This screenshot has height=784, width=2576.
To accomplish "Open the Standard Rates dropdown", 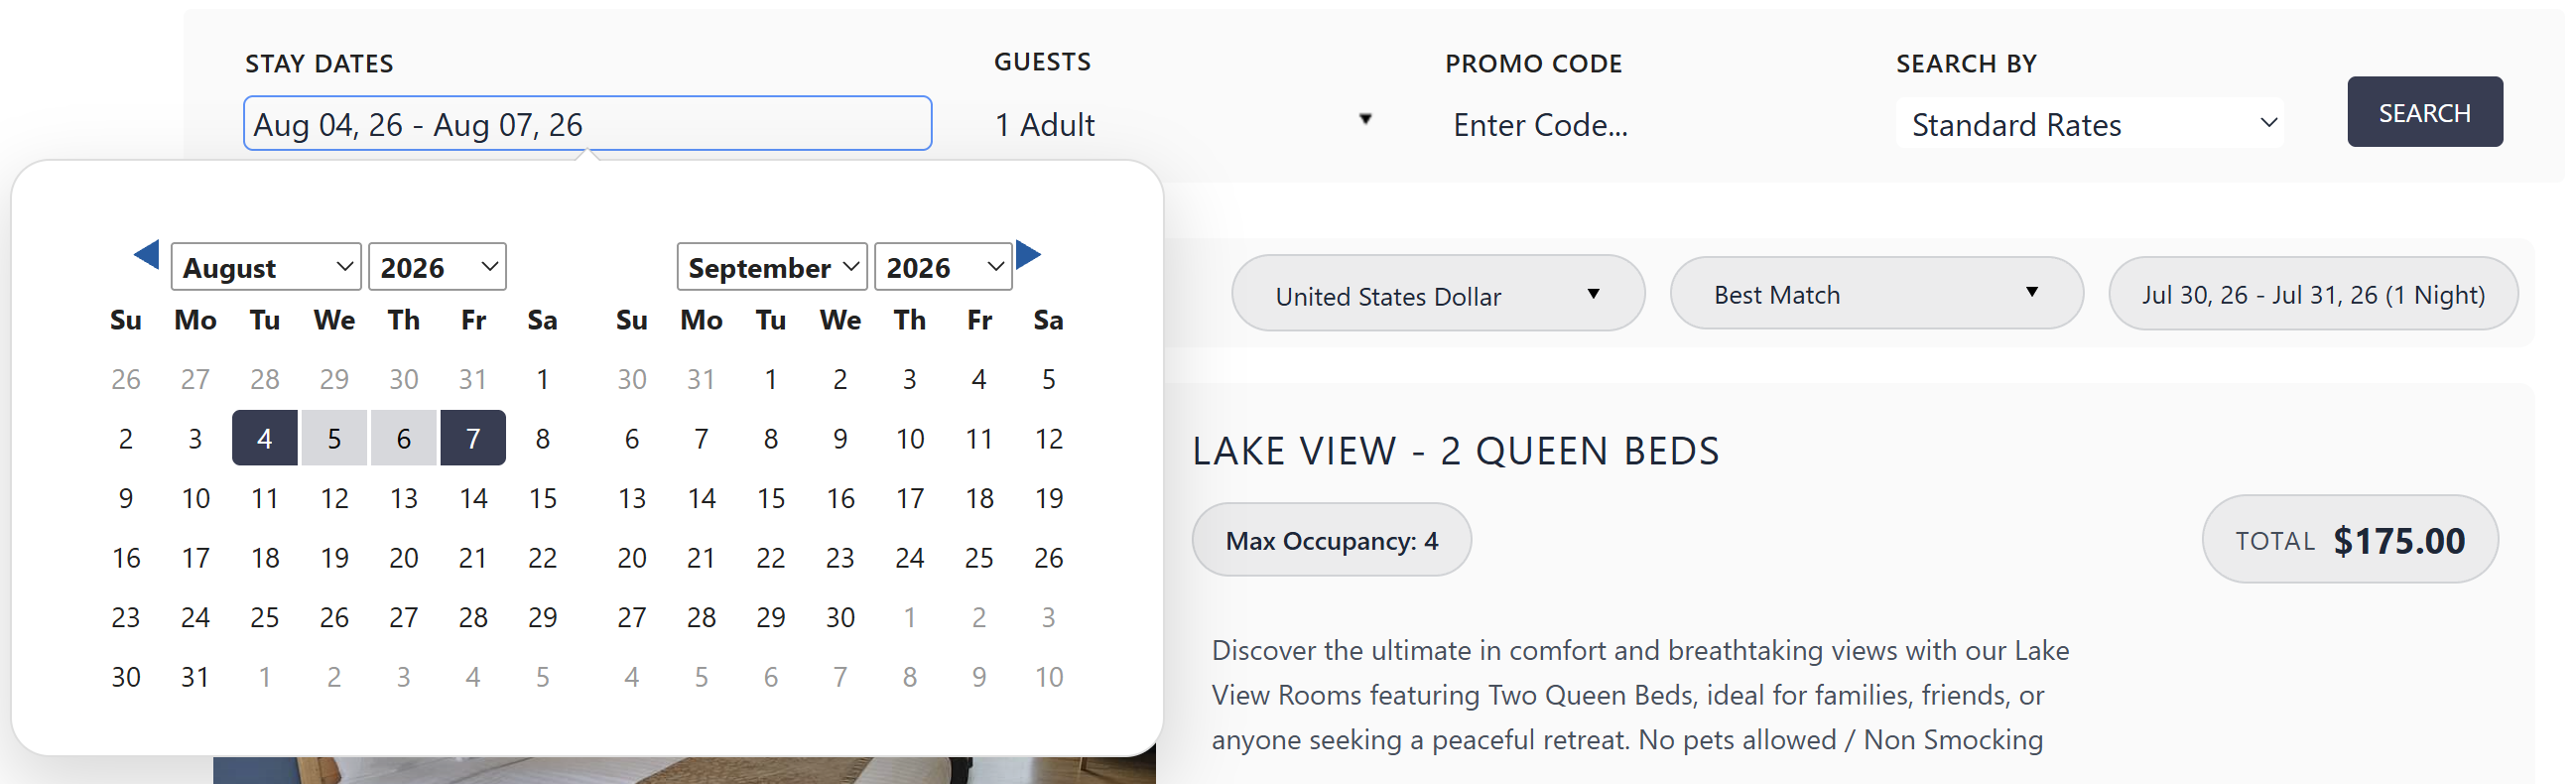I will [2089, 123].
